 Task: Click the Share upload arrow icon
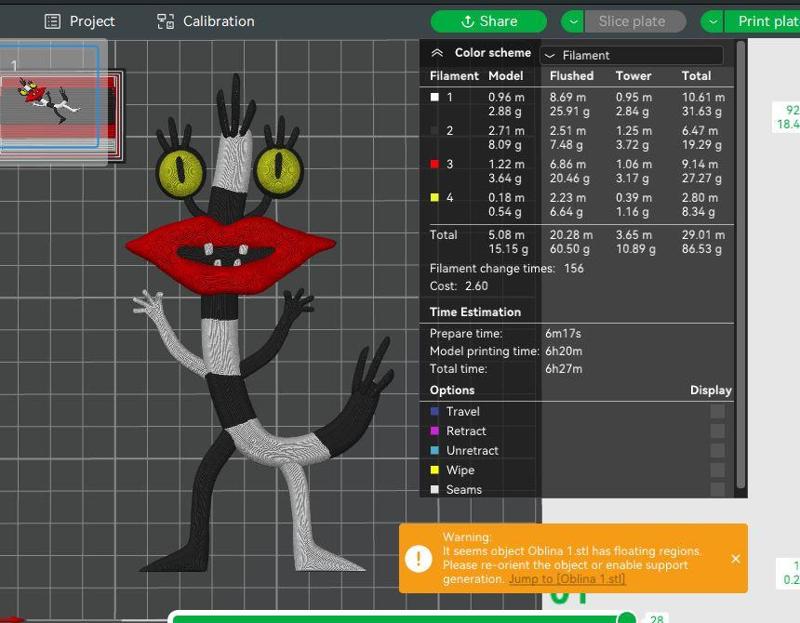coord(467,21)
